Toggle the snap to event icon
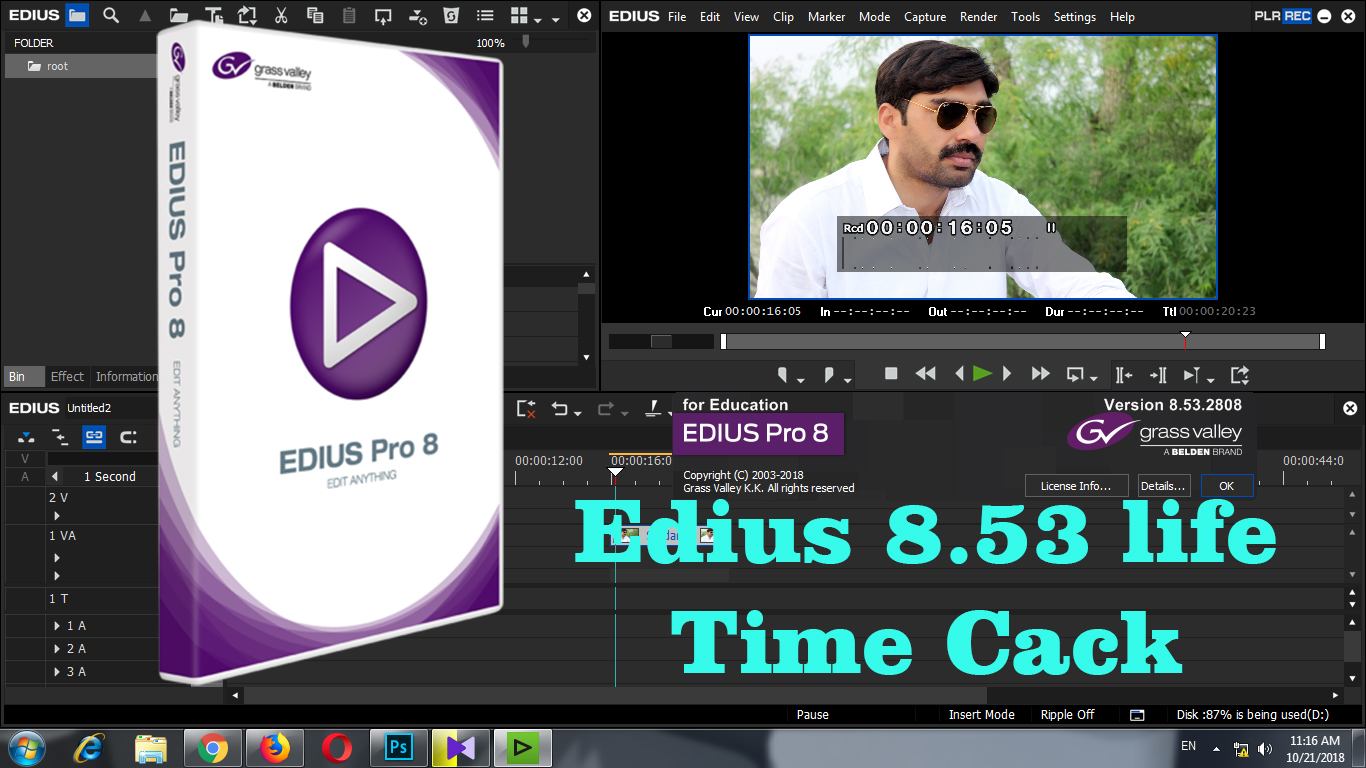Viewport: 1366px width, 768px height. [128, 437]
